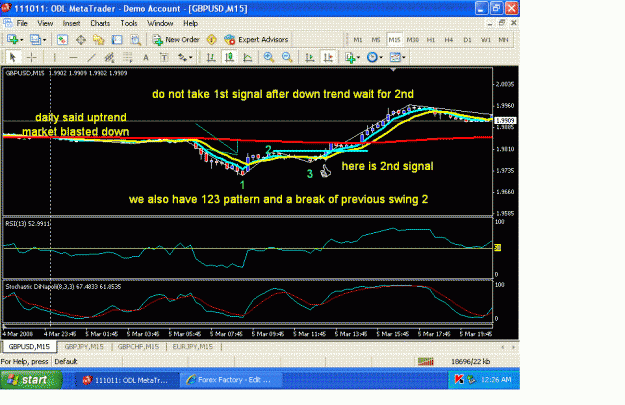Toggle the Expert Advisors button
Viewport: 625px width, 405px height.
coord(256,39)
